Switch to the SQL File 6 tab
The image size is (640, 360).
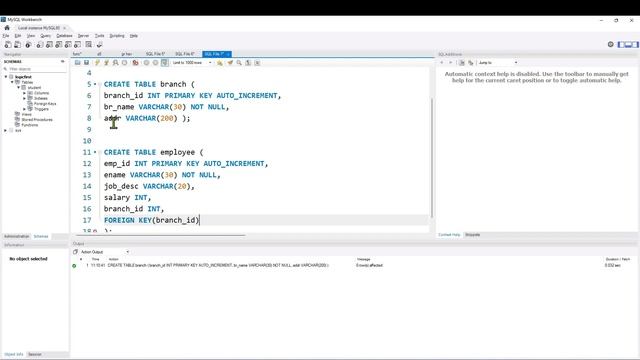coord(185,54)
